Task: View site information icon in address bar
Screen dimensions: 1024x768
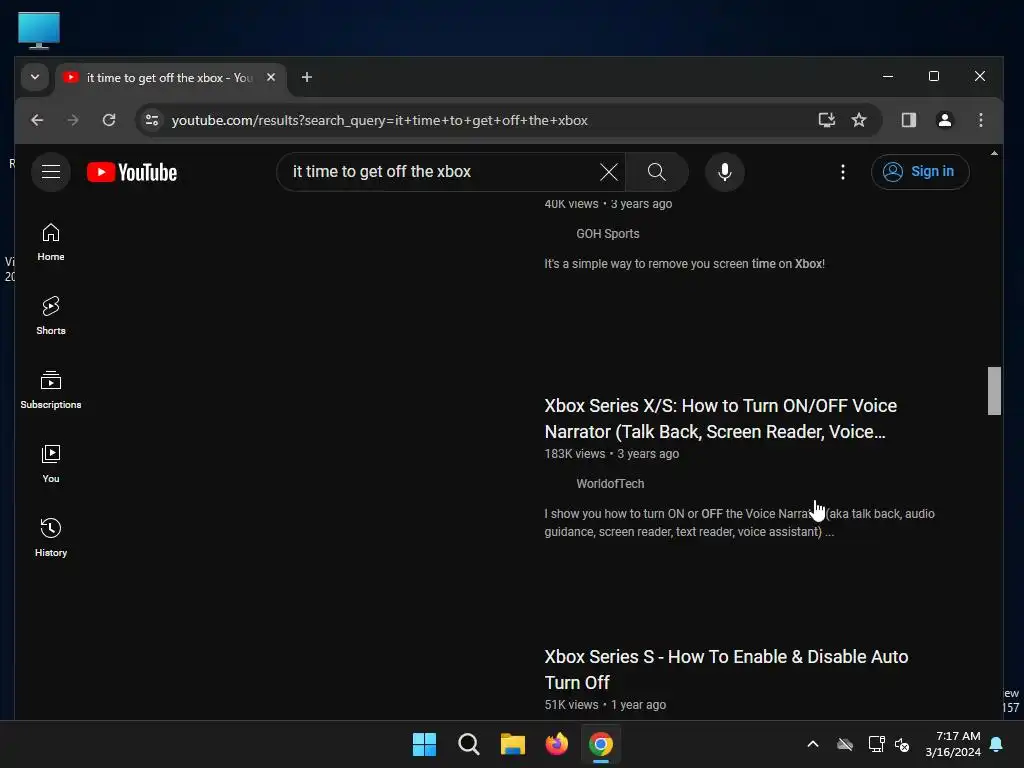Action: 152,120
